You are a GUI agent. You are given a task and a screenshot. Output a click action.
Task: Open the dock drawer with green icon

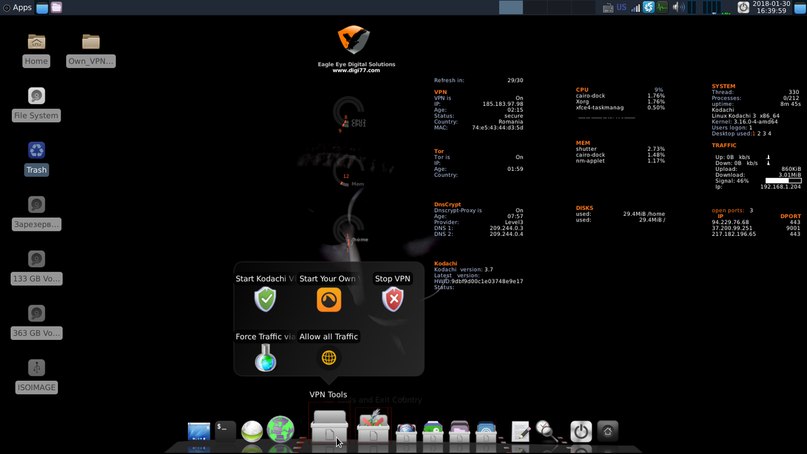click(433, 431)
